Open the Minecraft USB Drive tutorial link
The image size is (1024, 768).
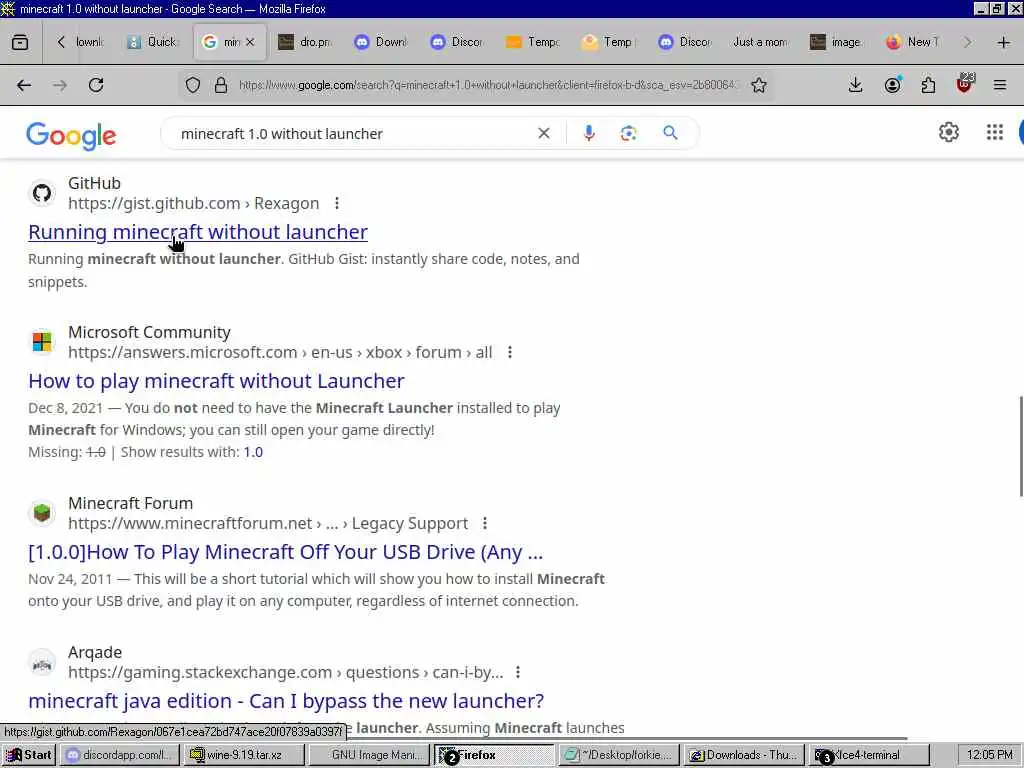coord(285,552)
